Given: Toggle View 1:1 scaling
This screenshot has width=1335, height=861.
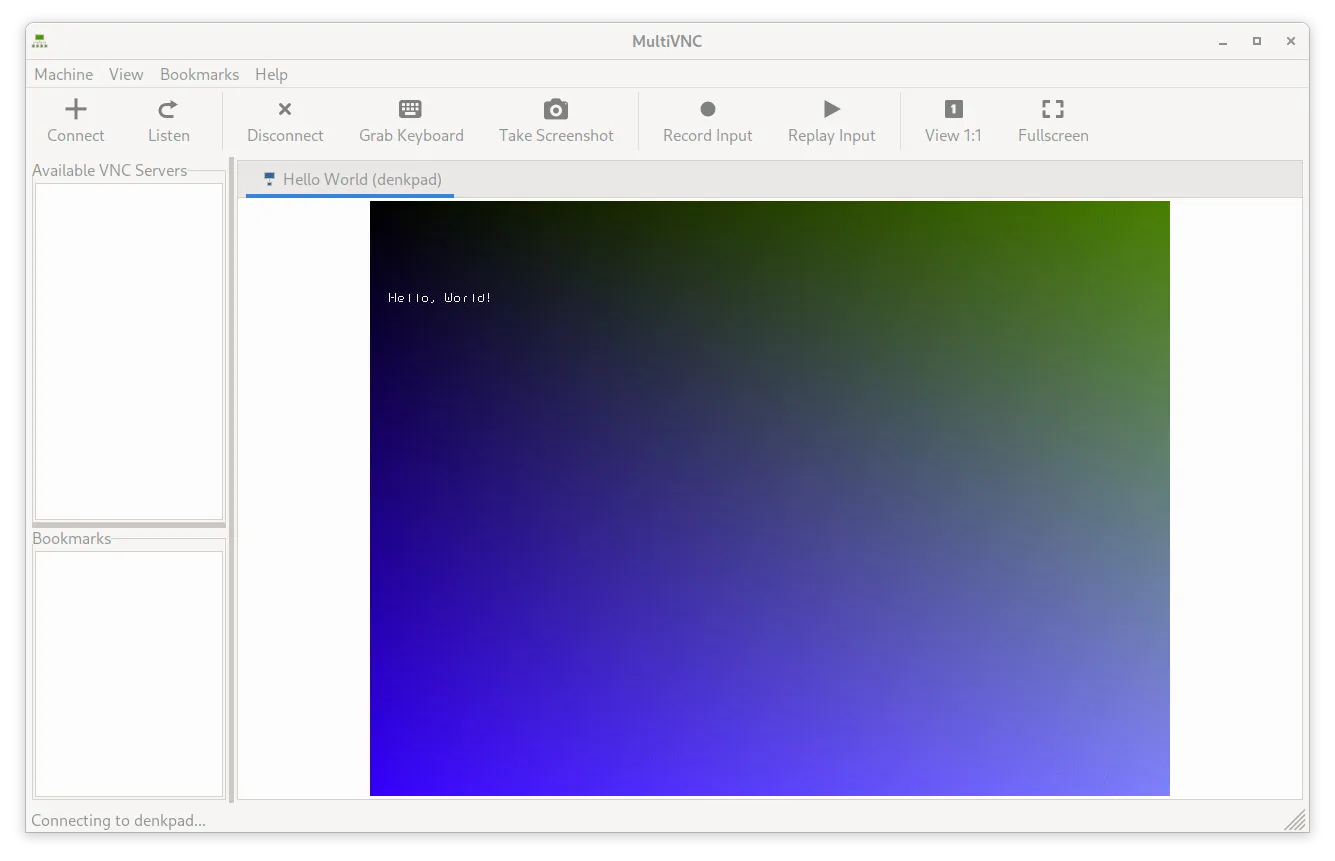Looking at the screenshot, I should [x=953, y=120].
